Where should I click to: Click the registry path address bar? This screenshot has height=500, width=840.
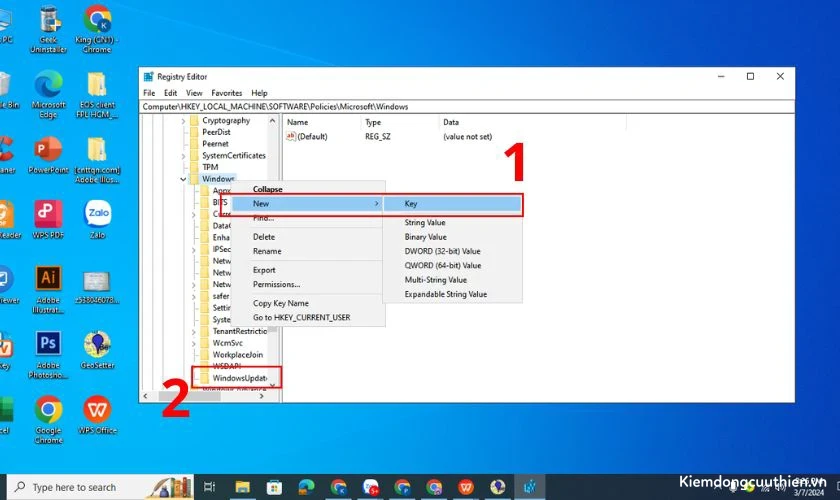pyautogui.click(x=467, y=107)
